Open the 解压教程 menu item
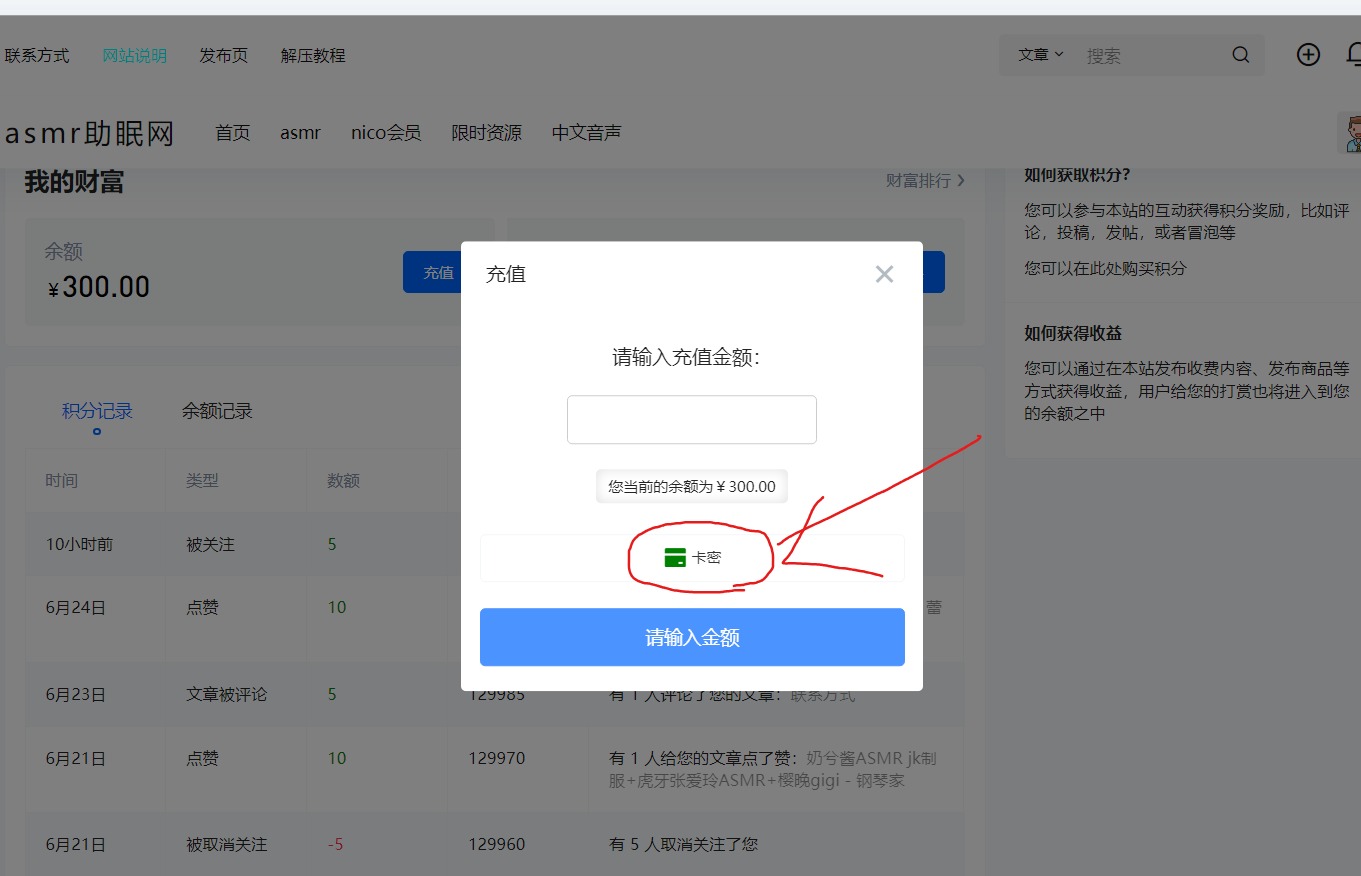 click(312, 56)
